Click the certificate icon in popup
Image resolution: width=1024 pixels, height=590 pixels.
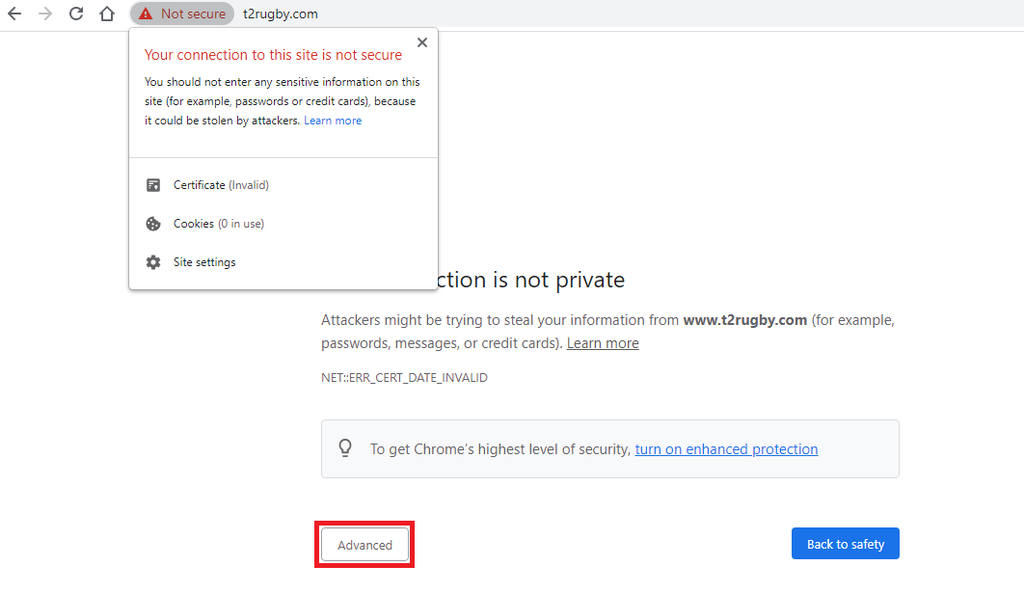[153, 186]
